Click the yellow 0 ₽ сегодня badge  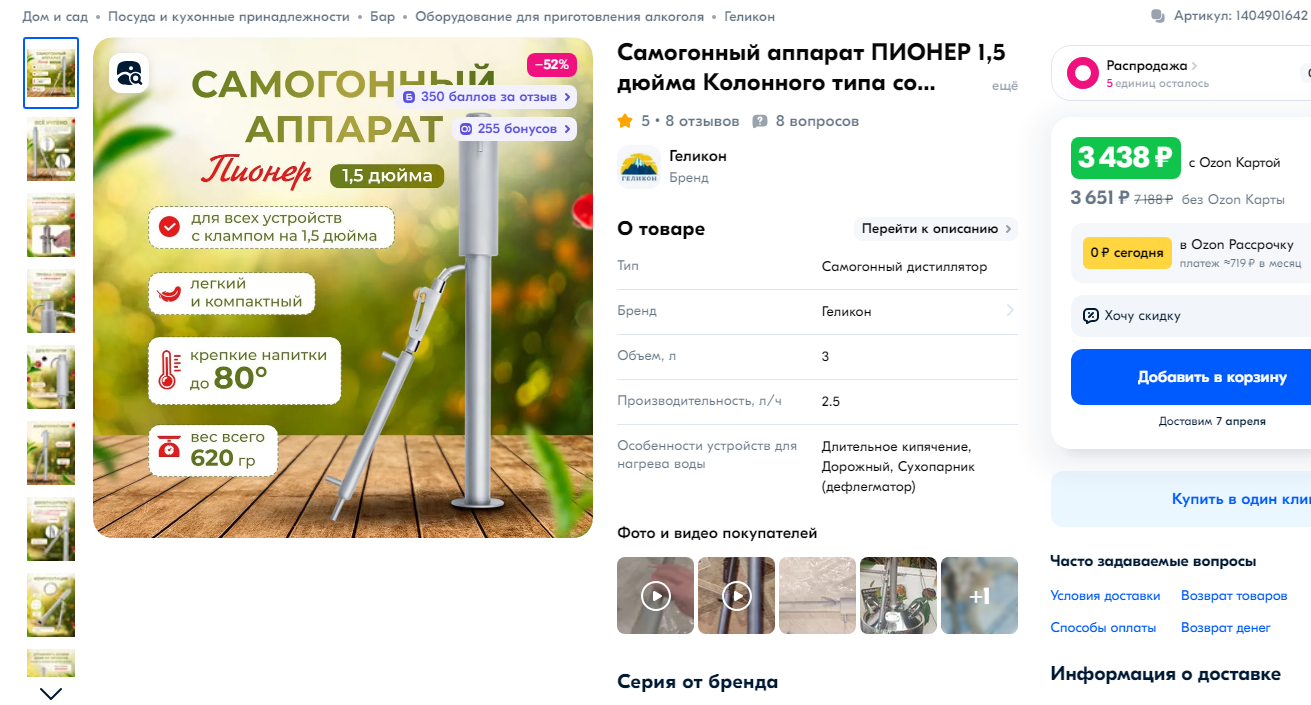(x=1128, y=253)
